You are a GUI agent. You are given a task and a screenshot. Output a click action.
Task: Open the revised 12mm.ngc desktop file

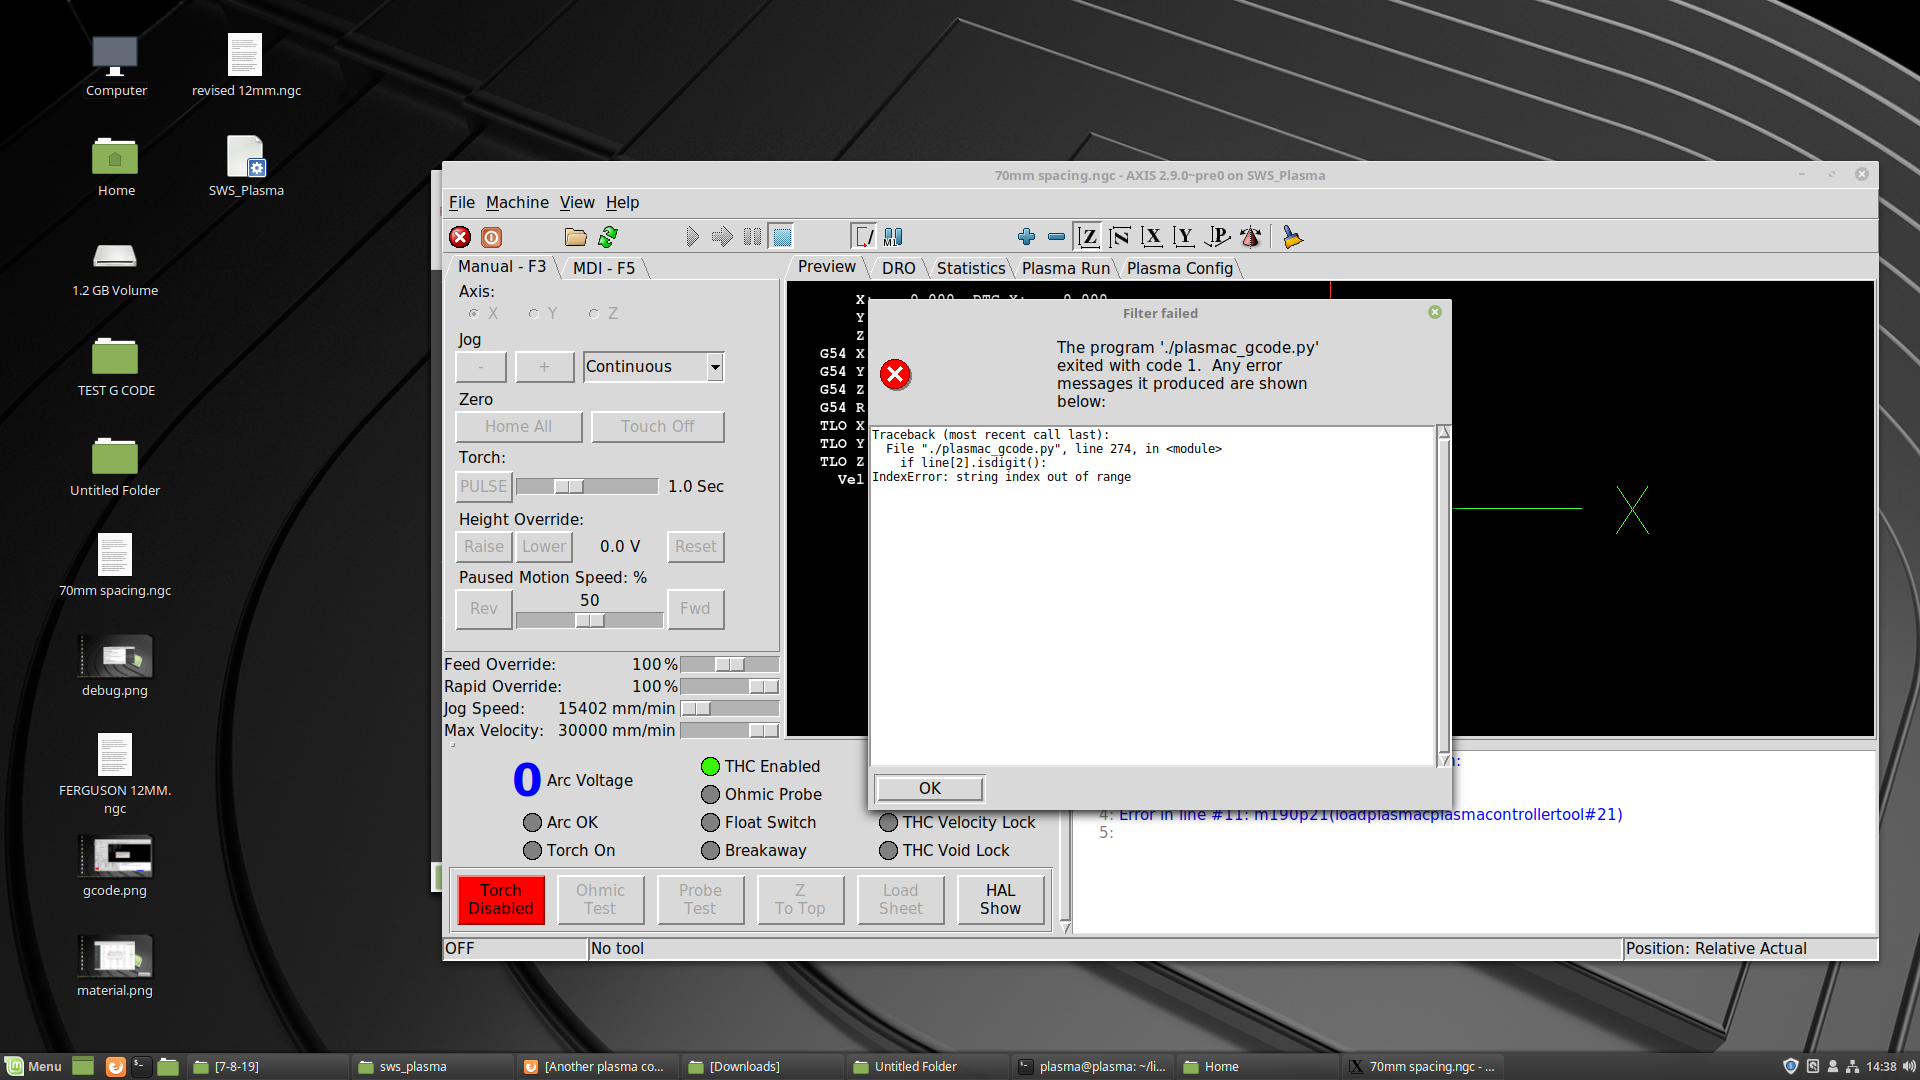(x=246, y=66)
